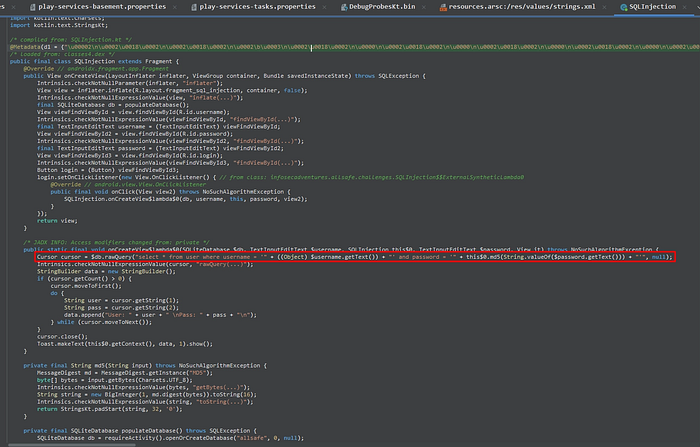Screen dimensions: 700x447
Task: Click the 'private final SQLiteDatabase populateDatabase()' signature
Action: pyautogui.click(x=140, y=431)
